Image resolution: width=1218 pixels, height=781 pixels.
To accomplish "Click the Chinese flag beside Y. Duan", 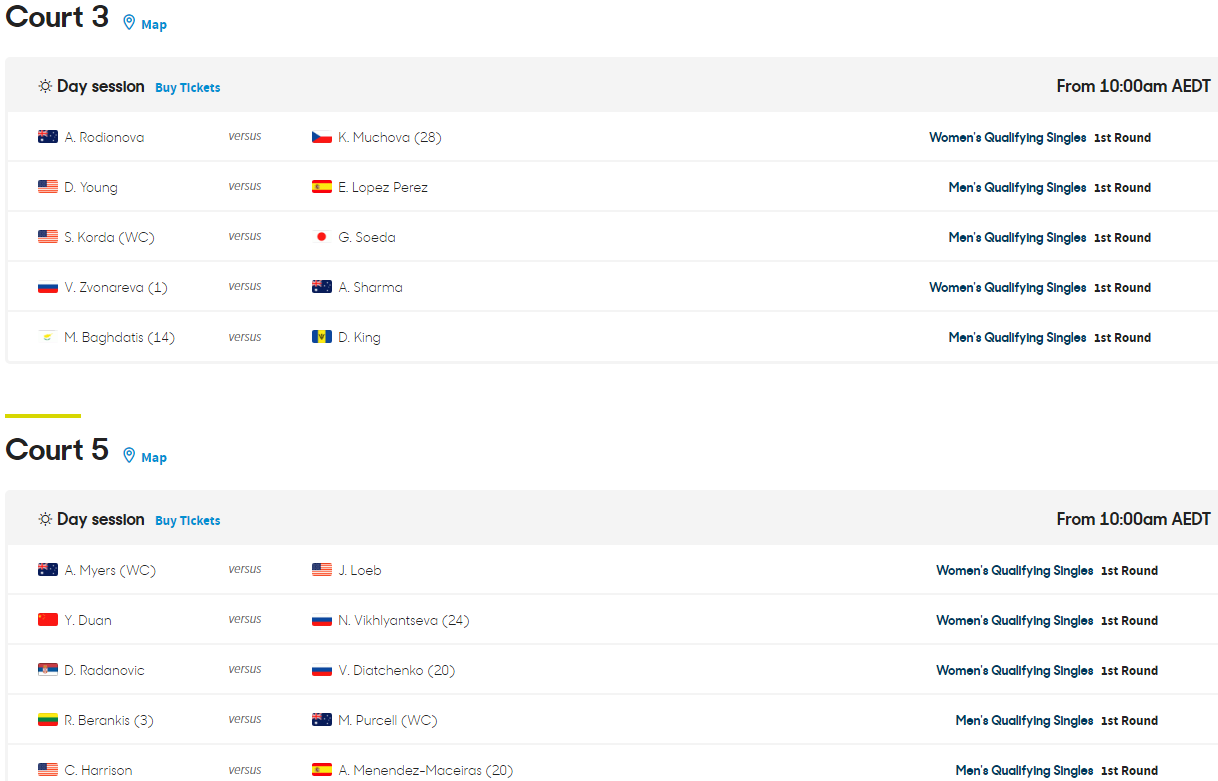I will pyautogui.click(x=48, y=620).
